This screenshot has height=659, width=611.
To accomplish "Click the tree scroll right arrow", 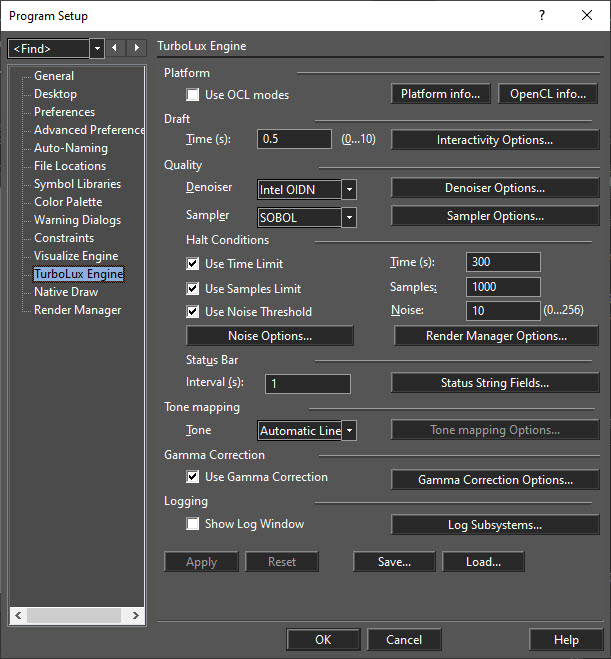I will [x=135, y=615].
